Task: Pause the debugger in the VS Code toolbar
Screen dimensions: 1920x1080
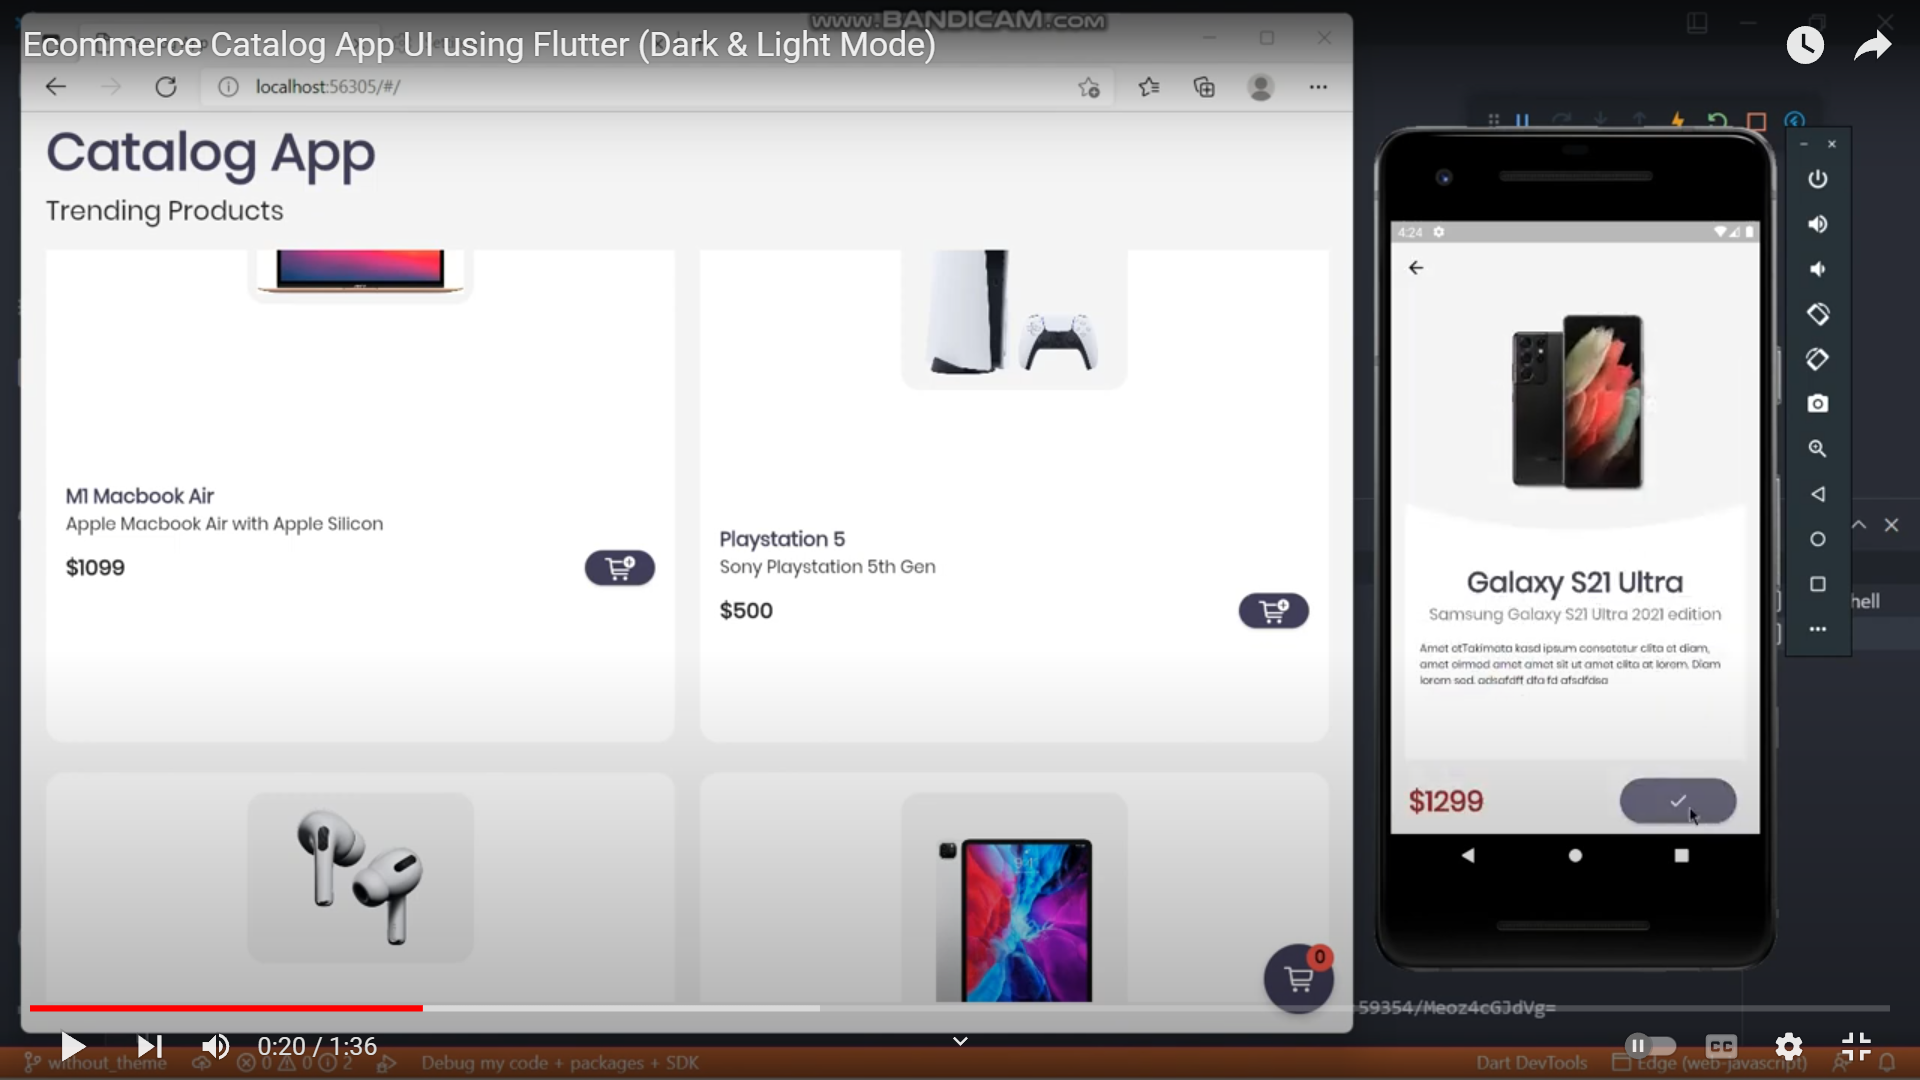Action: tap(1522, 121)
